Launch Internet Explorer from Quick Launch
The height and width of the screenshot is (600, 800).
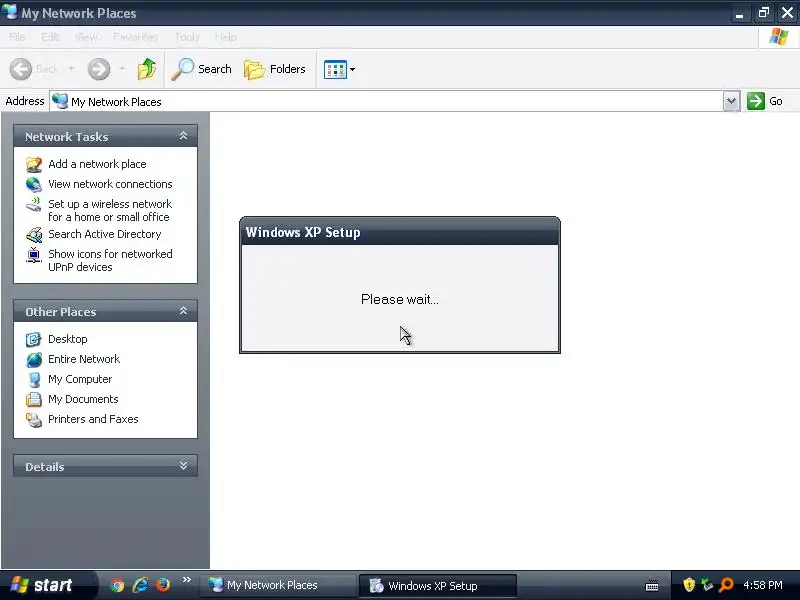click(x=140, y=585)
